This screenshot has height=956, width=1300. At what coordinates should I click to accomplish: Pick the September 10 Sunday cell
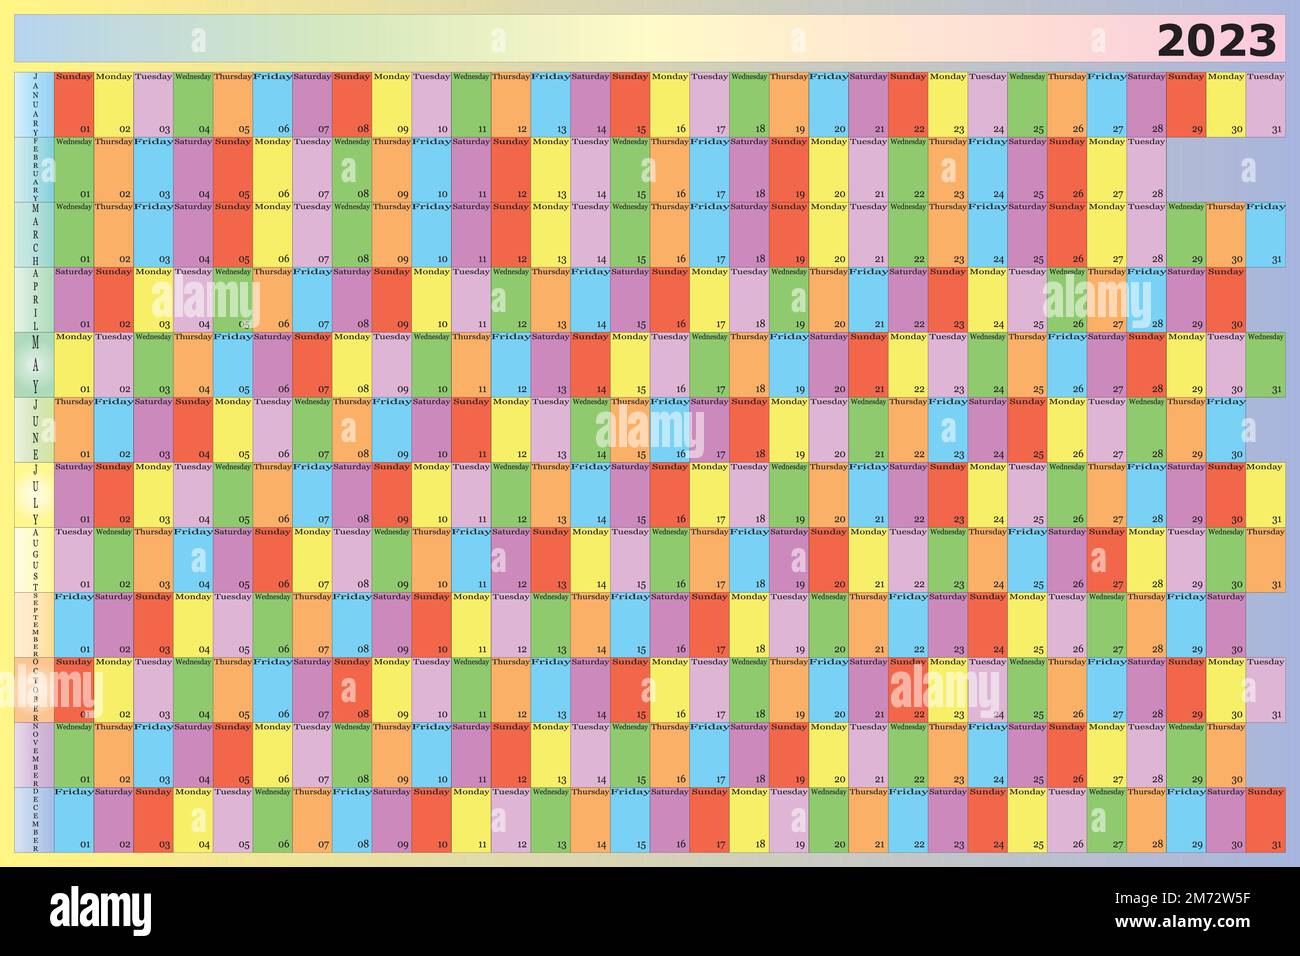[x=431, y=624]
